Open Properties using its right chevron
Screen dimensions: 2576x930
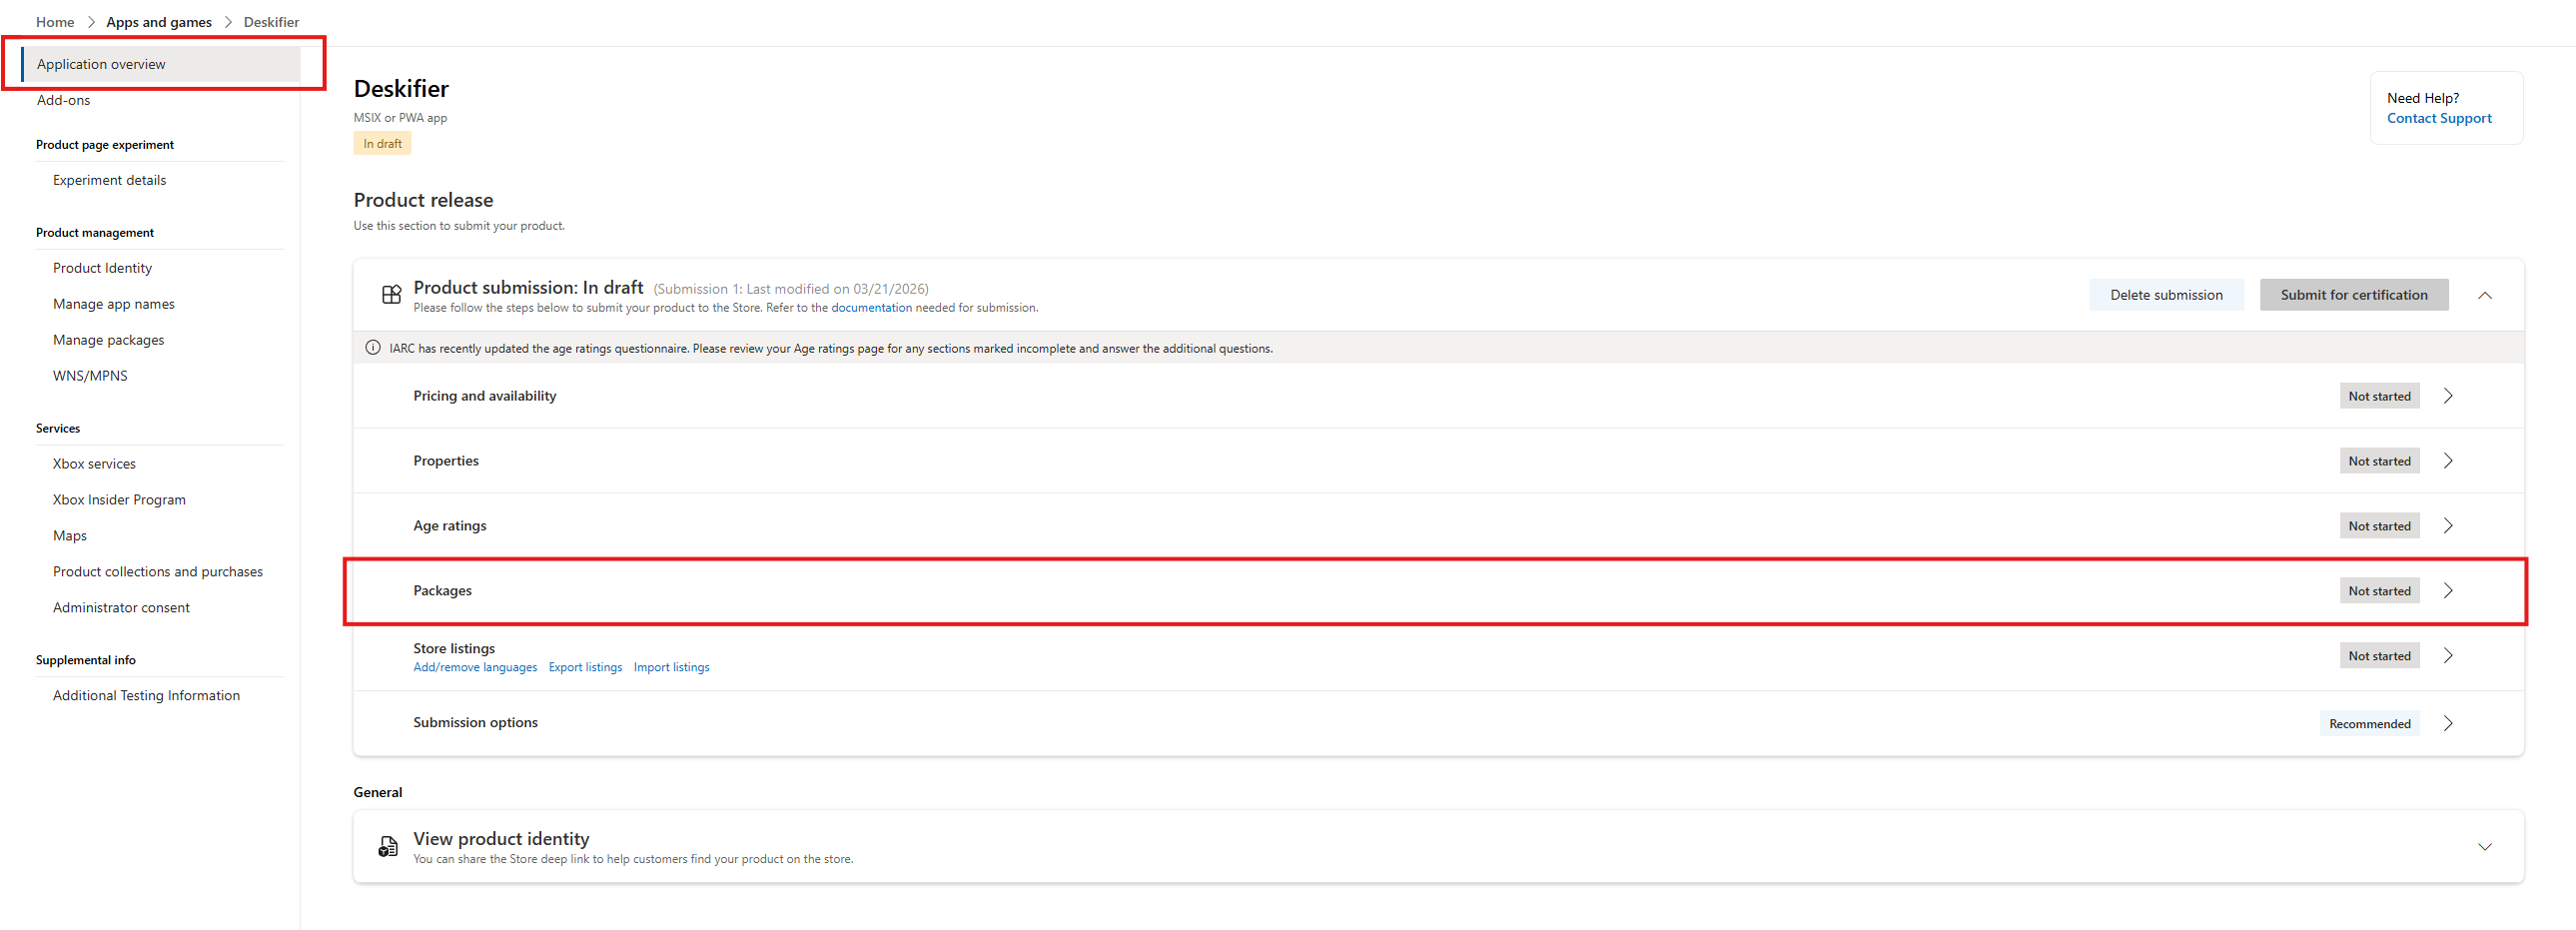point(2448,461)
